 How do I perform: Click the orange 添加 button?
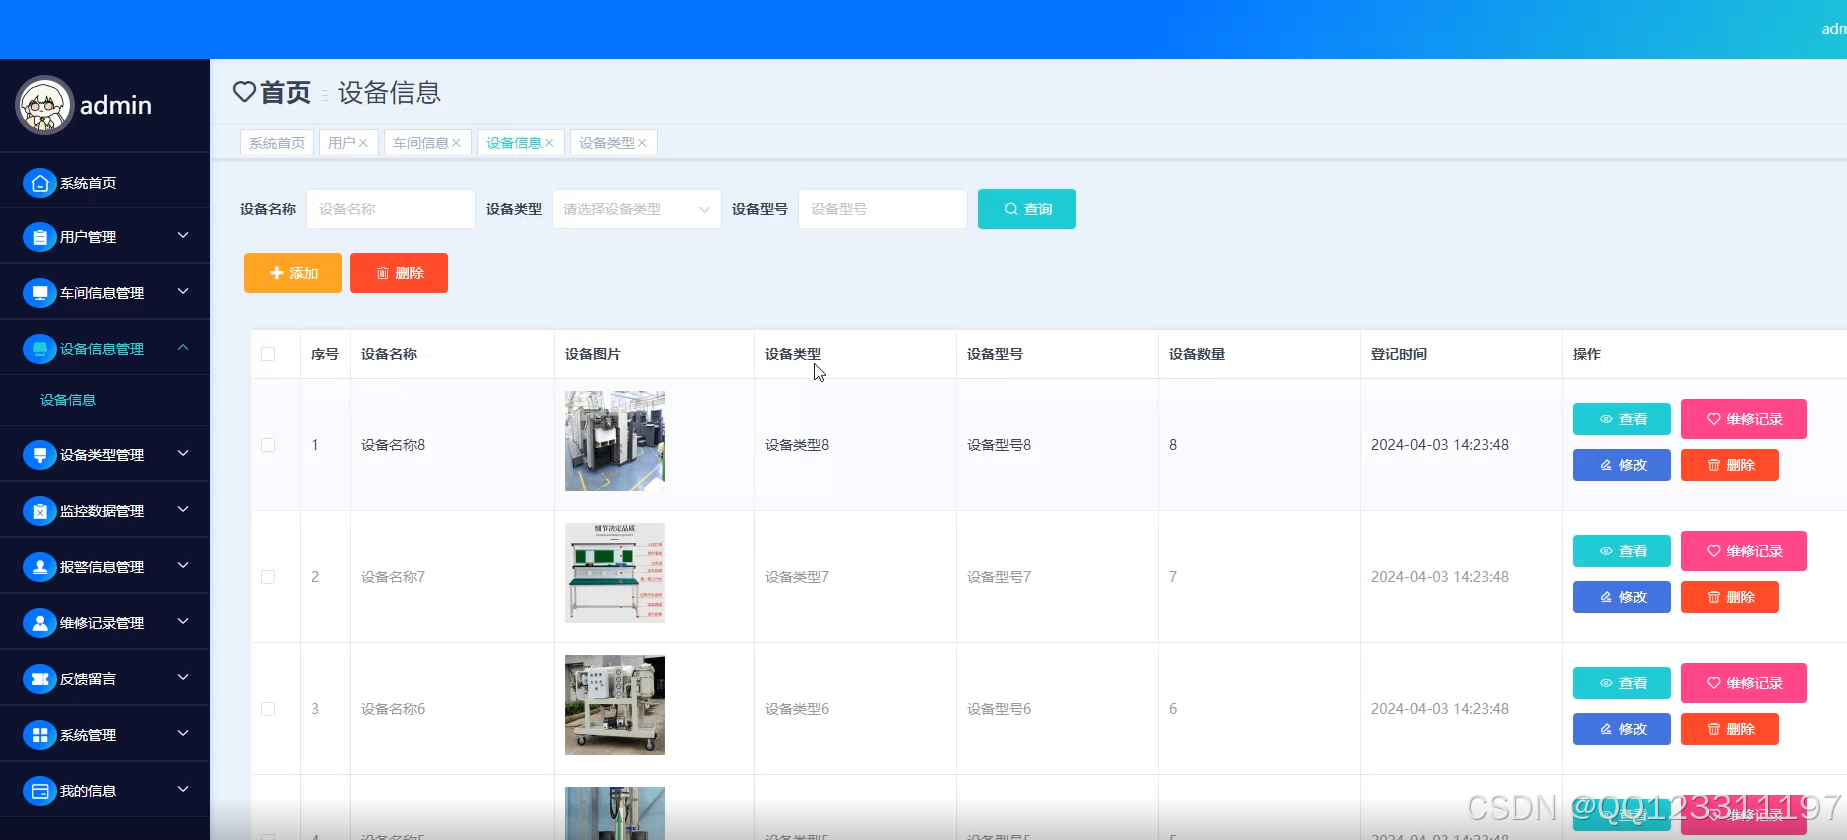click(293, 273)
